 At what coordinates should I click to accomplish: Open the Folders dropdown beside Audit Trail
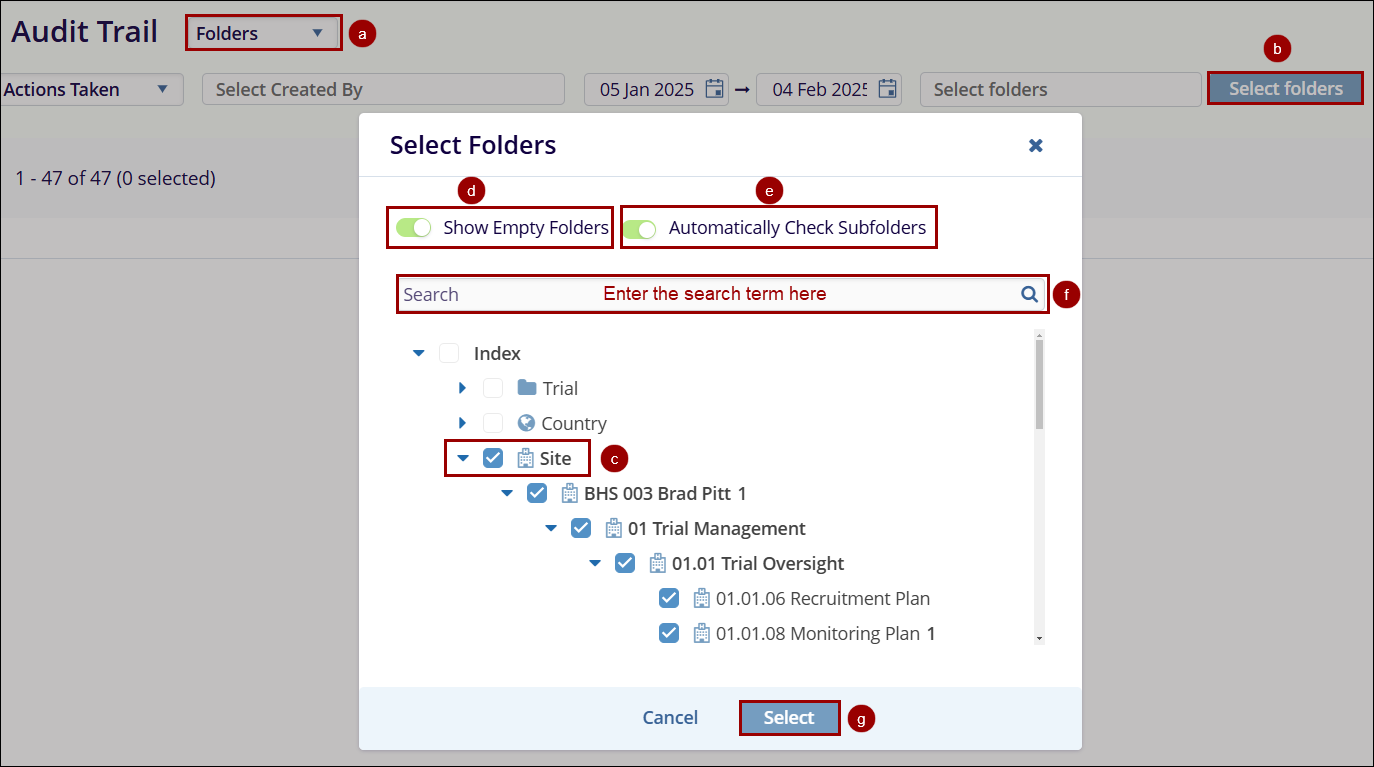(262, 33)
